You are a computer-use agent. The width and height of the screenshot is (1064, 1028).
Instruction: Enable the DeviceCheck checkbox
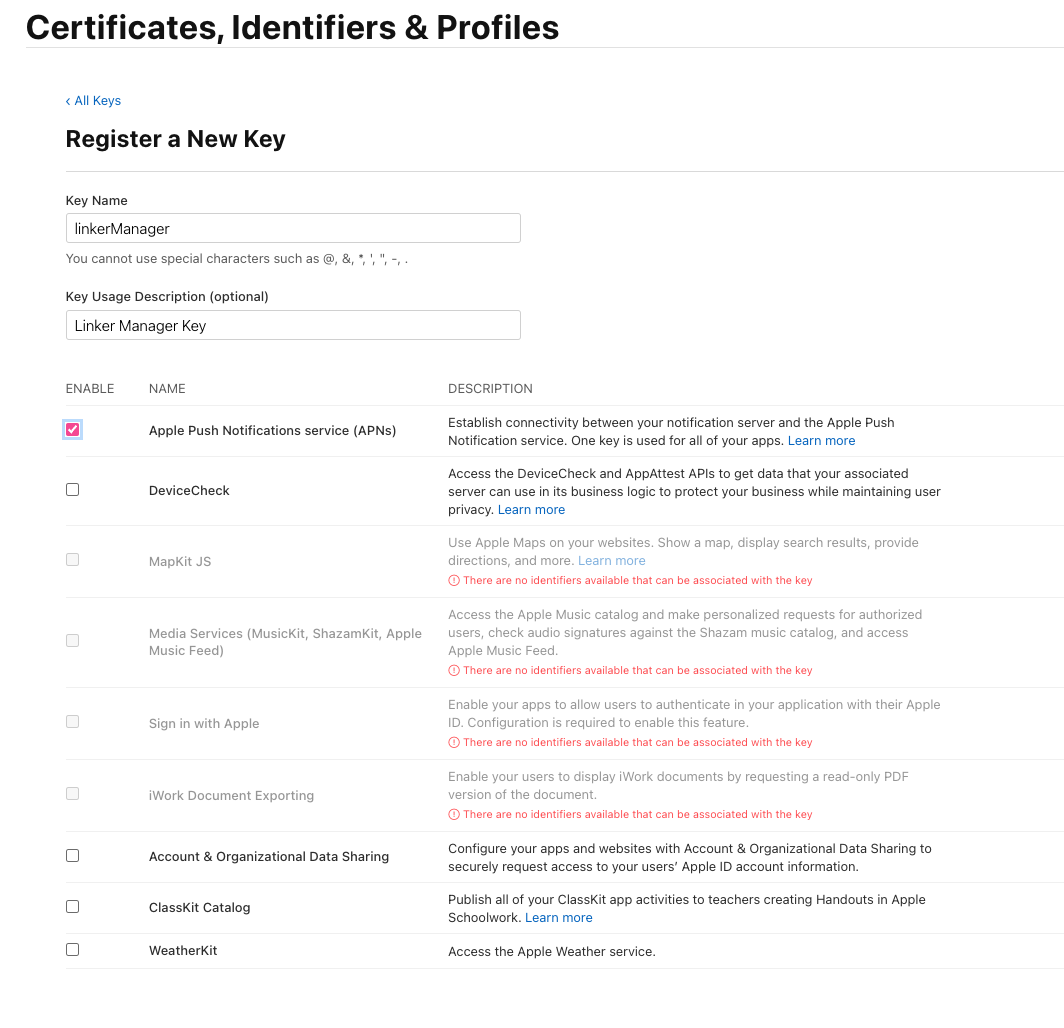pyautogui.click(x=72, y=490)
